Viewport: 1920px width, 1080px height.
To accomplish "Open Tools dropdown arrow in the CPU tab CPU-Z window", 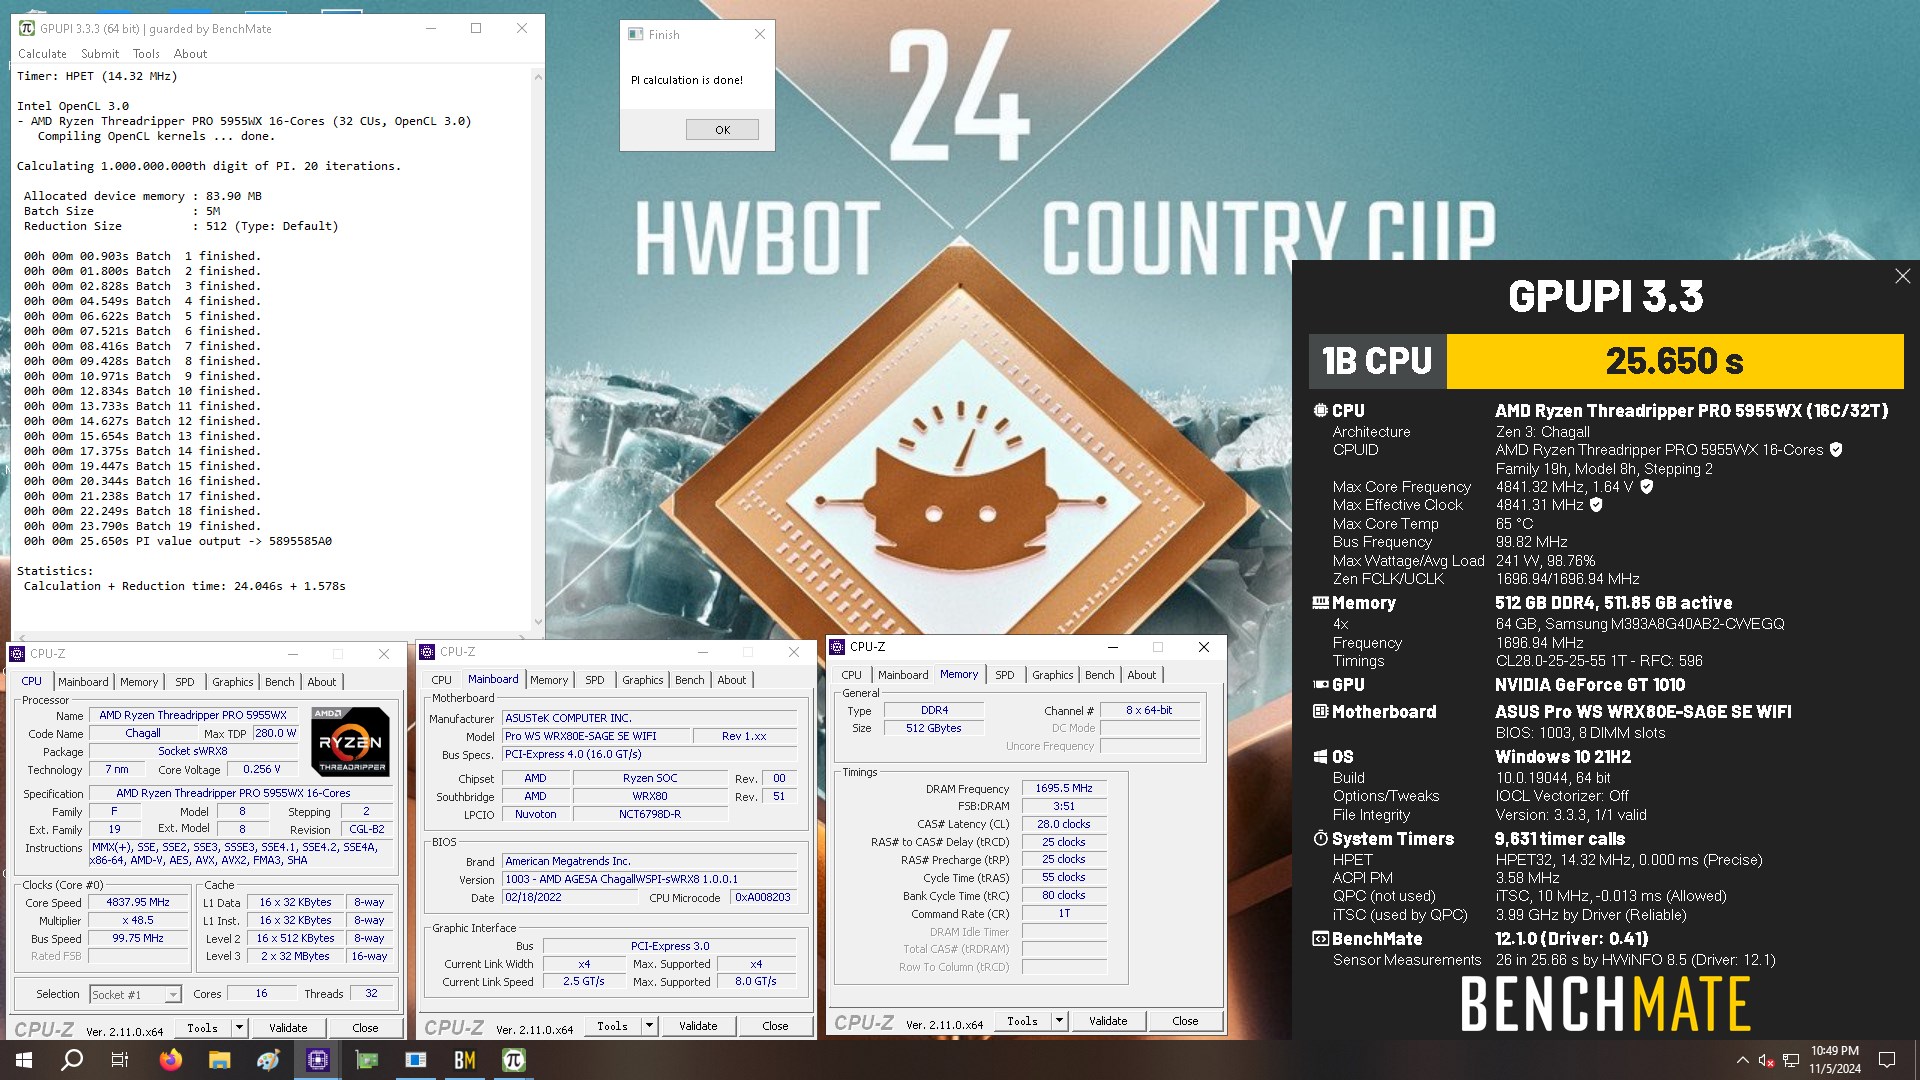I will (239, 1027).
